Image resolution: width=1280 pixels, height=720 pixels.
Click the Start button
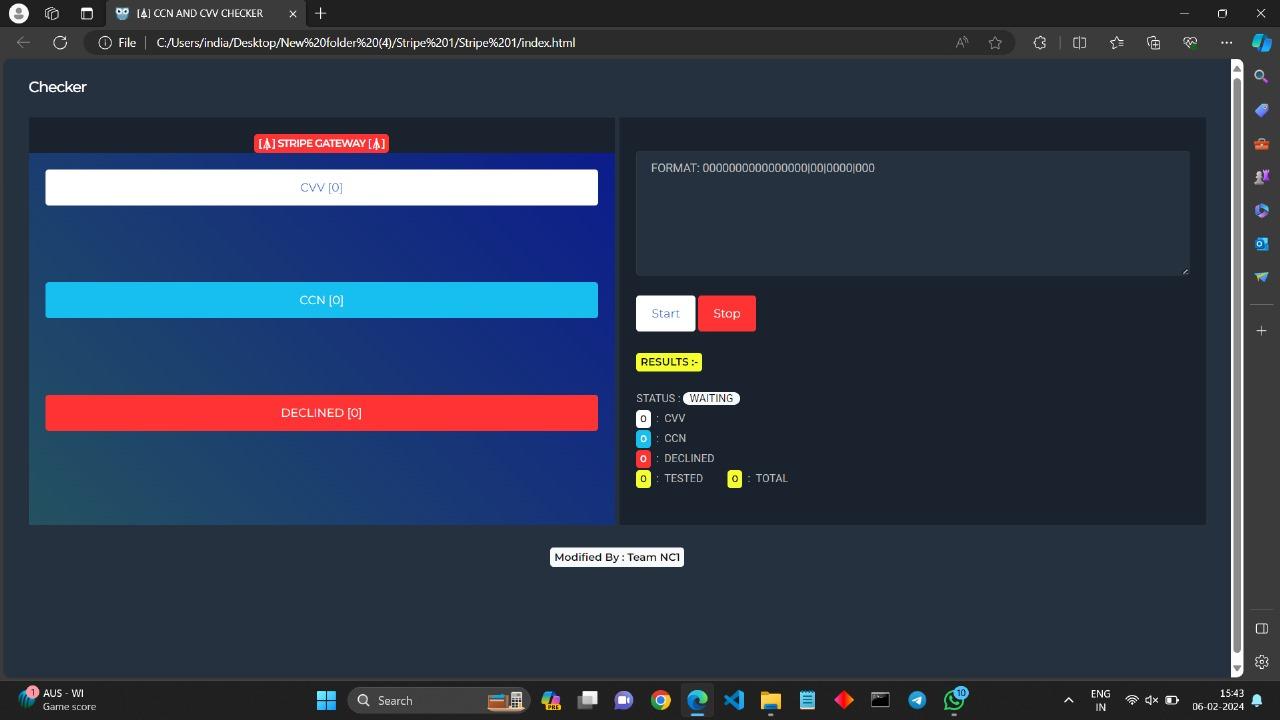tap(665, 313)
